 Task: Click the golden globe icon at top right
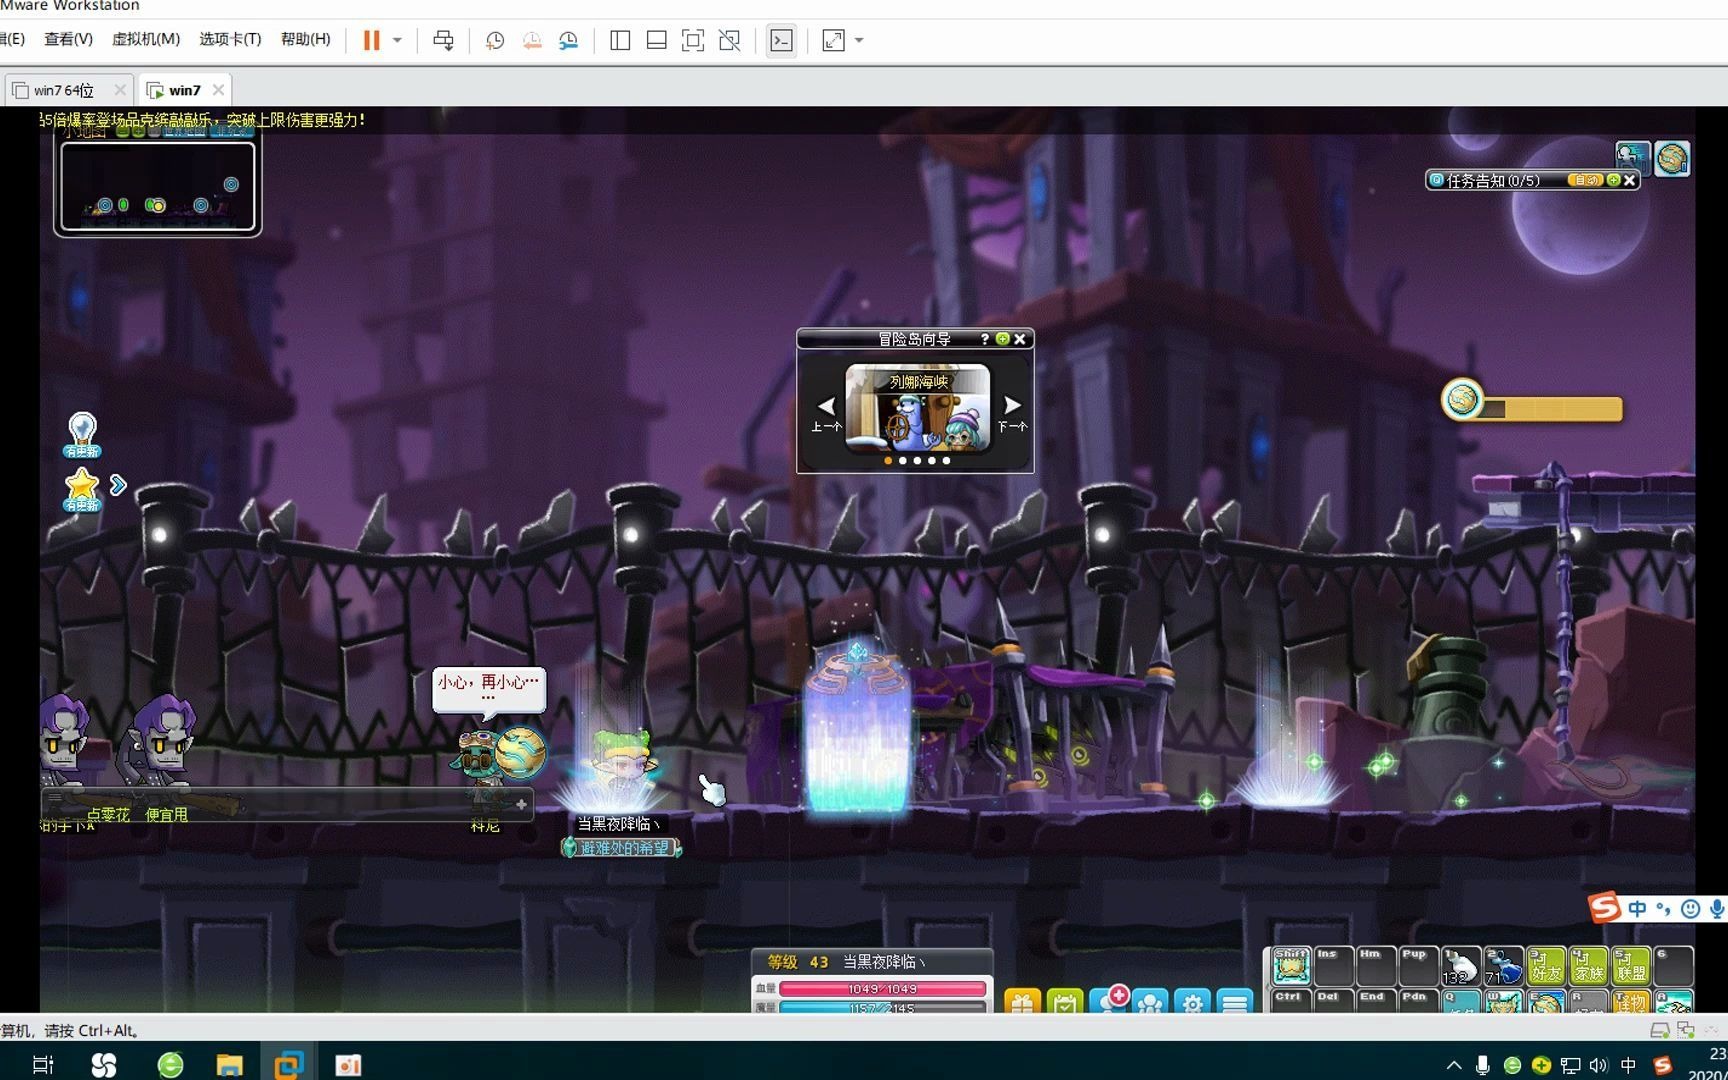[x=1672, y=158]
